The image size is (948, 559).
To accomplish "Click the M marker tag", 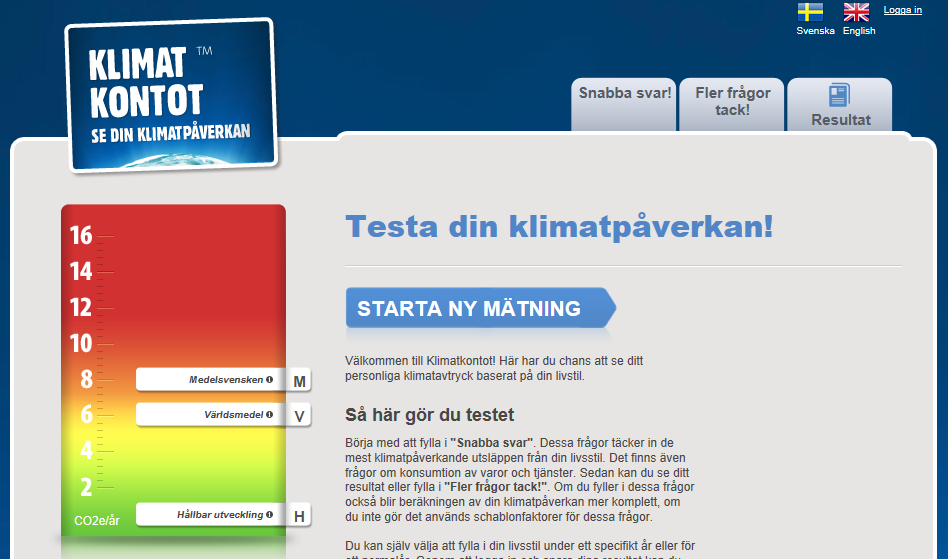I will click(299, 381).
